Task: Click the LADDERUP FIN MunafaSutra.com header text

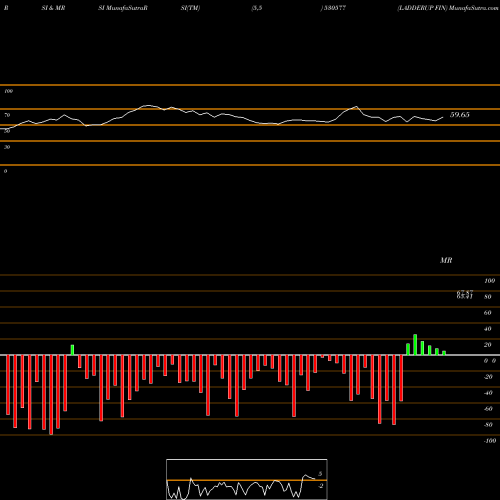Action: (x=448, y=8)
